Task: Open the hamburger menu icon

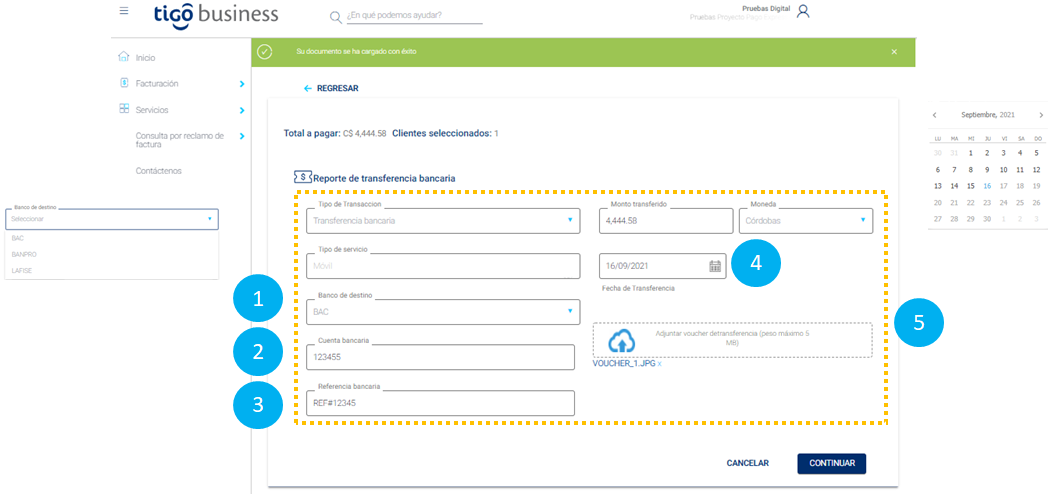Action: coord(124,11)
